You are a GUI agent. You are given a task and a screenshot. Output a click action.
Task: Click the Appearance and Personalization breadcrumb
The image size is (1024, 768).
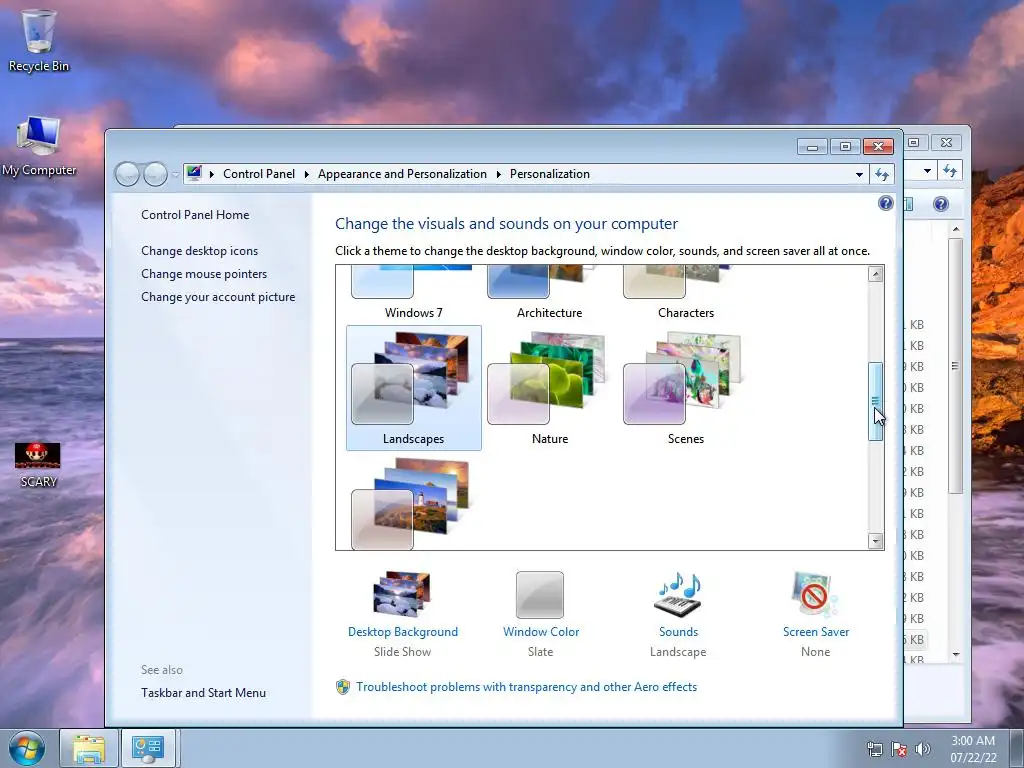[x=402, y=174]
